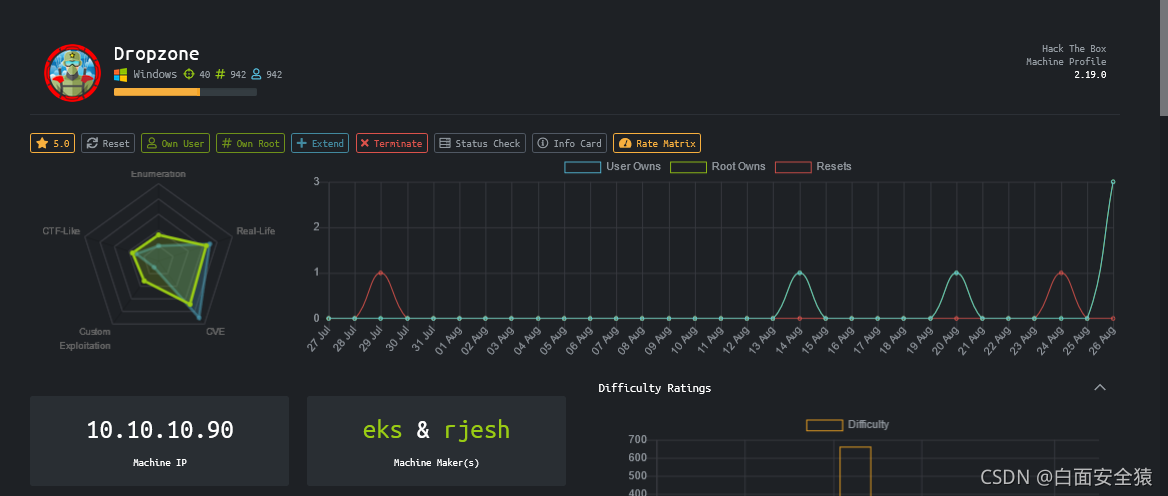Viewport: 1168px width, 496px height.
Task: Click the CVE radar axis label
Action: [215, 331]
